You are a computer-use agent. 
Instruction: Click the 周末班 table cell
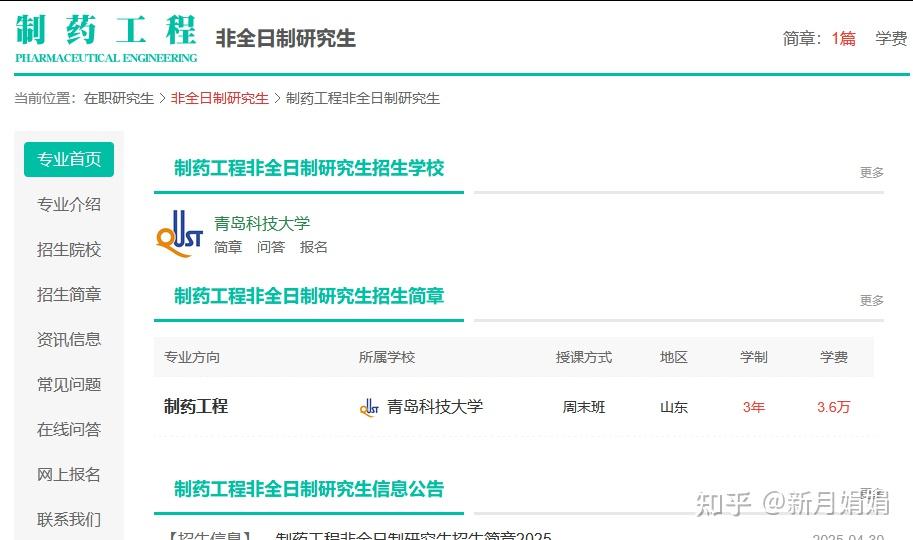584,407
